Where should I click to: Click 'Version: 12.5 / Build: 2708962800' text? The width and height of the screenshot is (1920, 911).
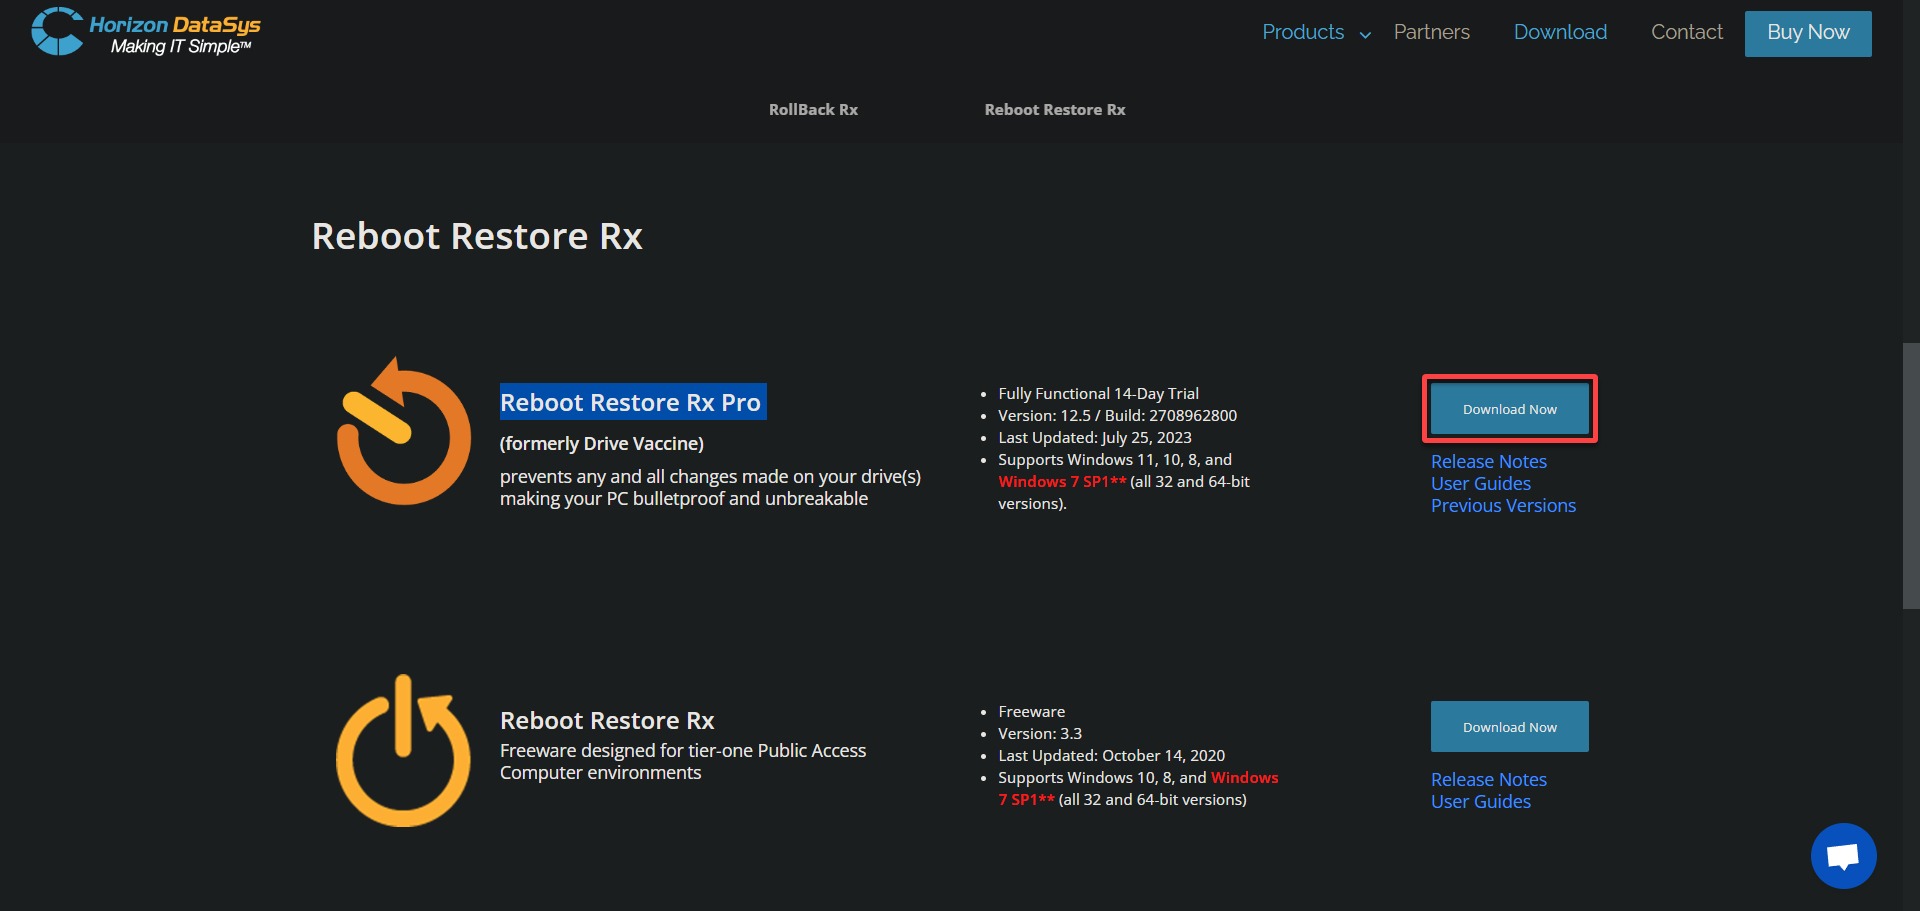1117,416
